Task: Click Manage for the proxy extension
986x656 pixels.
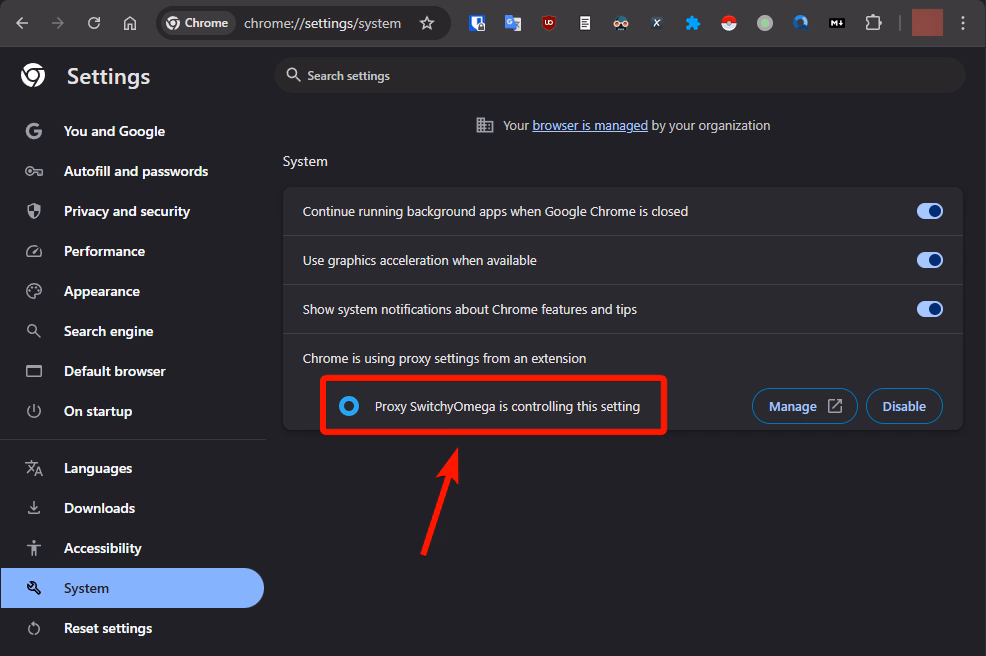Action: [804, 406]
